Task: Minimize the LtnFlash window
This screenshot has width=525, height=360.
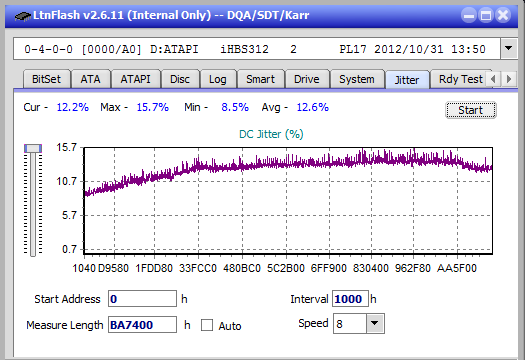Action: pyautogui.click(x=469, y=15)
